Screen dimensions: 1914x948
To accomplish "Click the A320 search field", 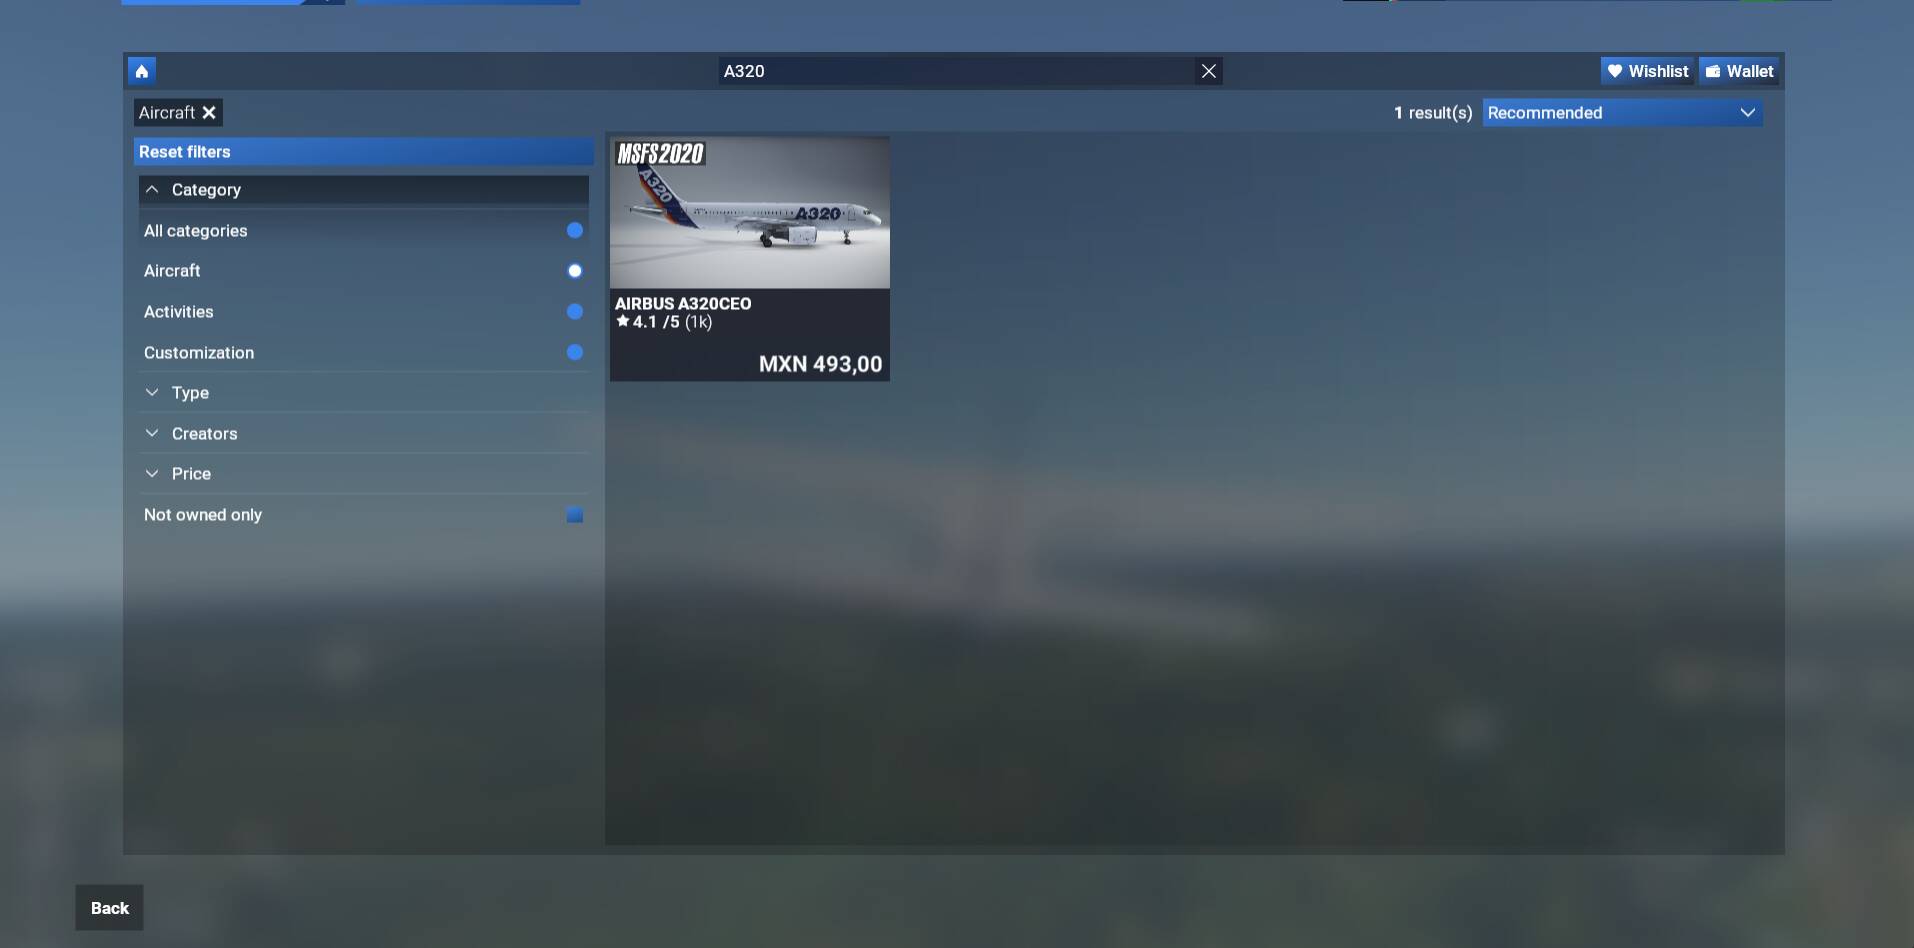I will click(x=957, y=71).
